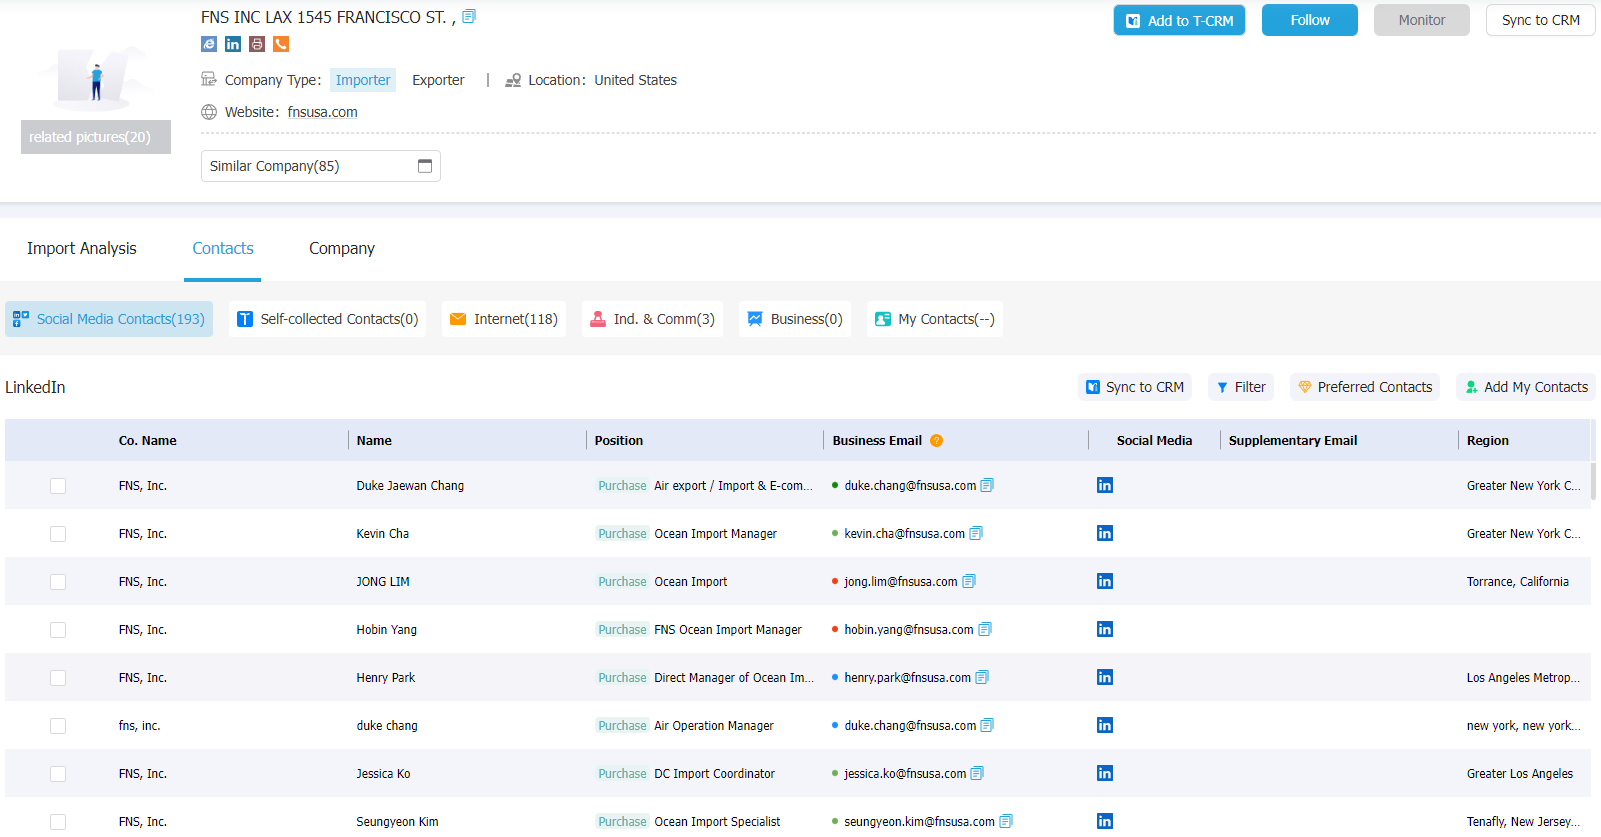Click the orange phone icon under company name
The width and height of the screenshot is (1601, 837).
pyautogui.click(x=281, y=44)
